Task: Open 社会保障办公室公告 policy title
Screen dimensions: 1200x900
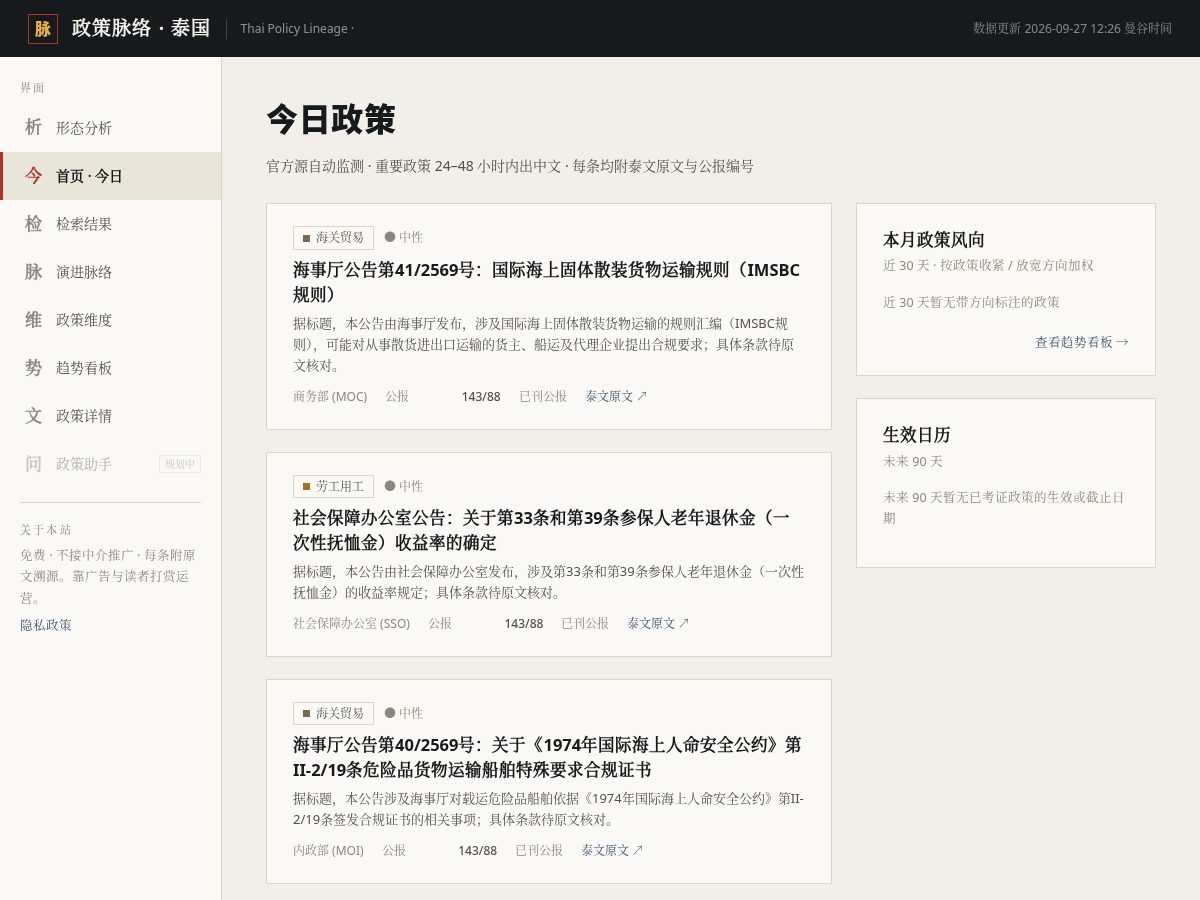Action: tap(542, 530)
